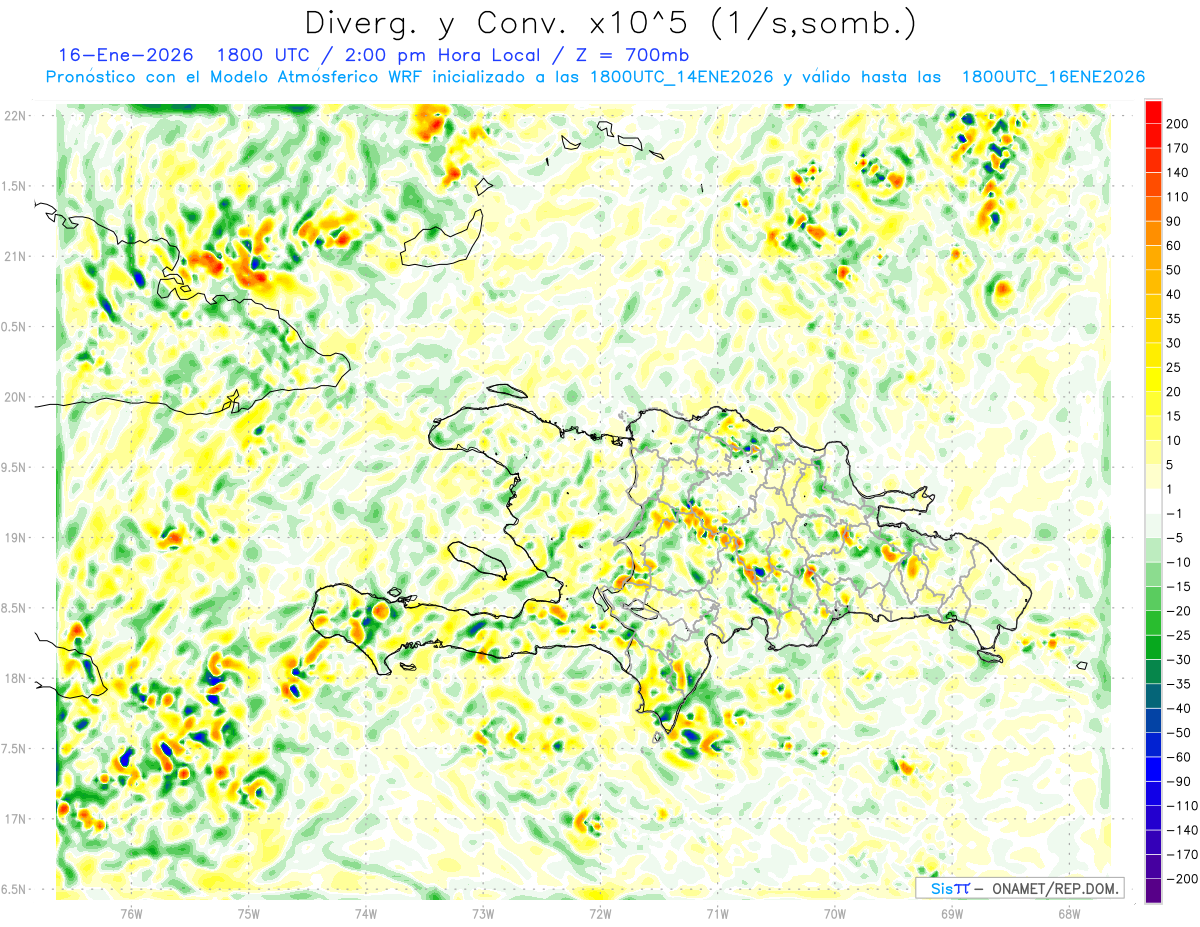Click the '1800UTC_16ENE2026' valid-until time text

point(1053,77)
